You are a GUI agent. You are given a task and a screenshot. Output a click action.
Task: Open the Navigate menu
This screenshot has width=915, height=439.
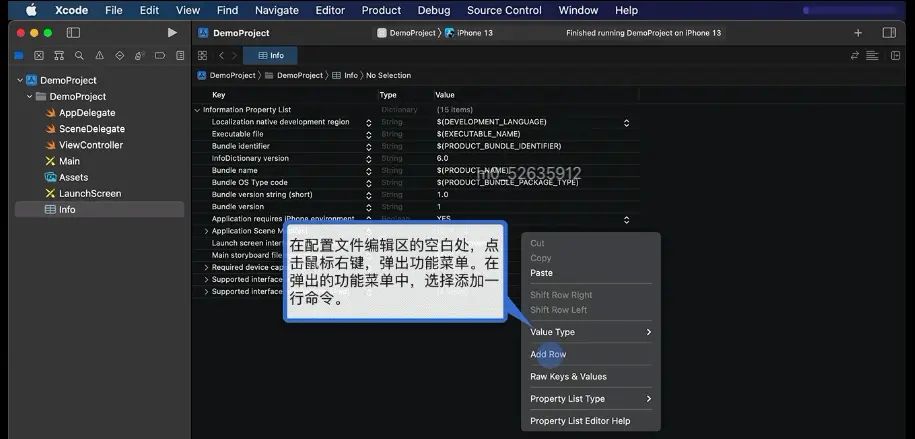coord(277,10)
